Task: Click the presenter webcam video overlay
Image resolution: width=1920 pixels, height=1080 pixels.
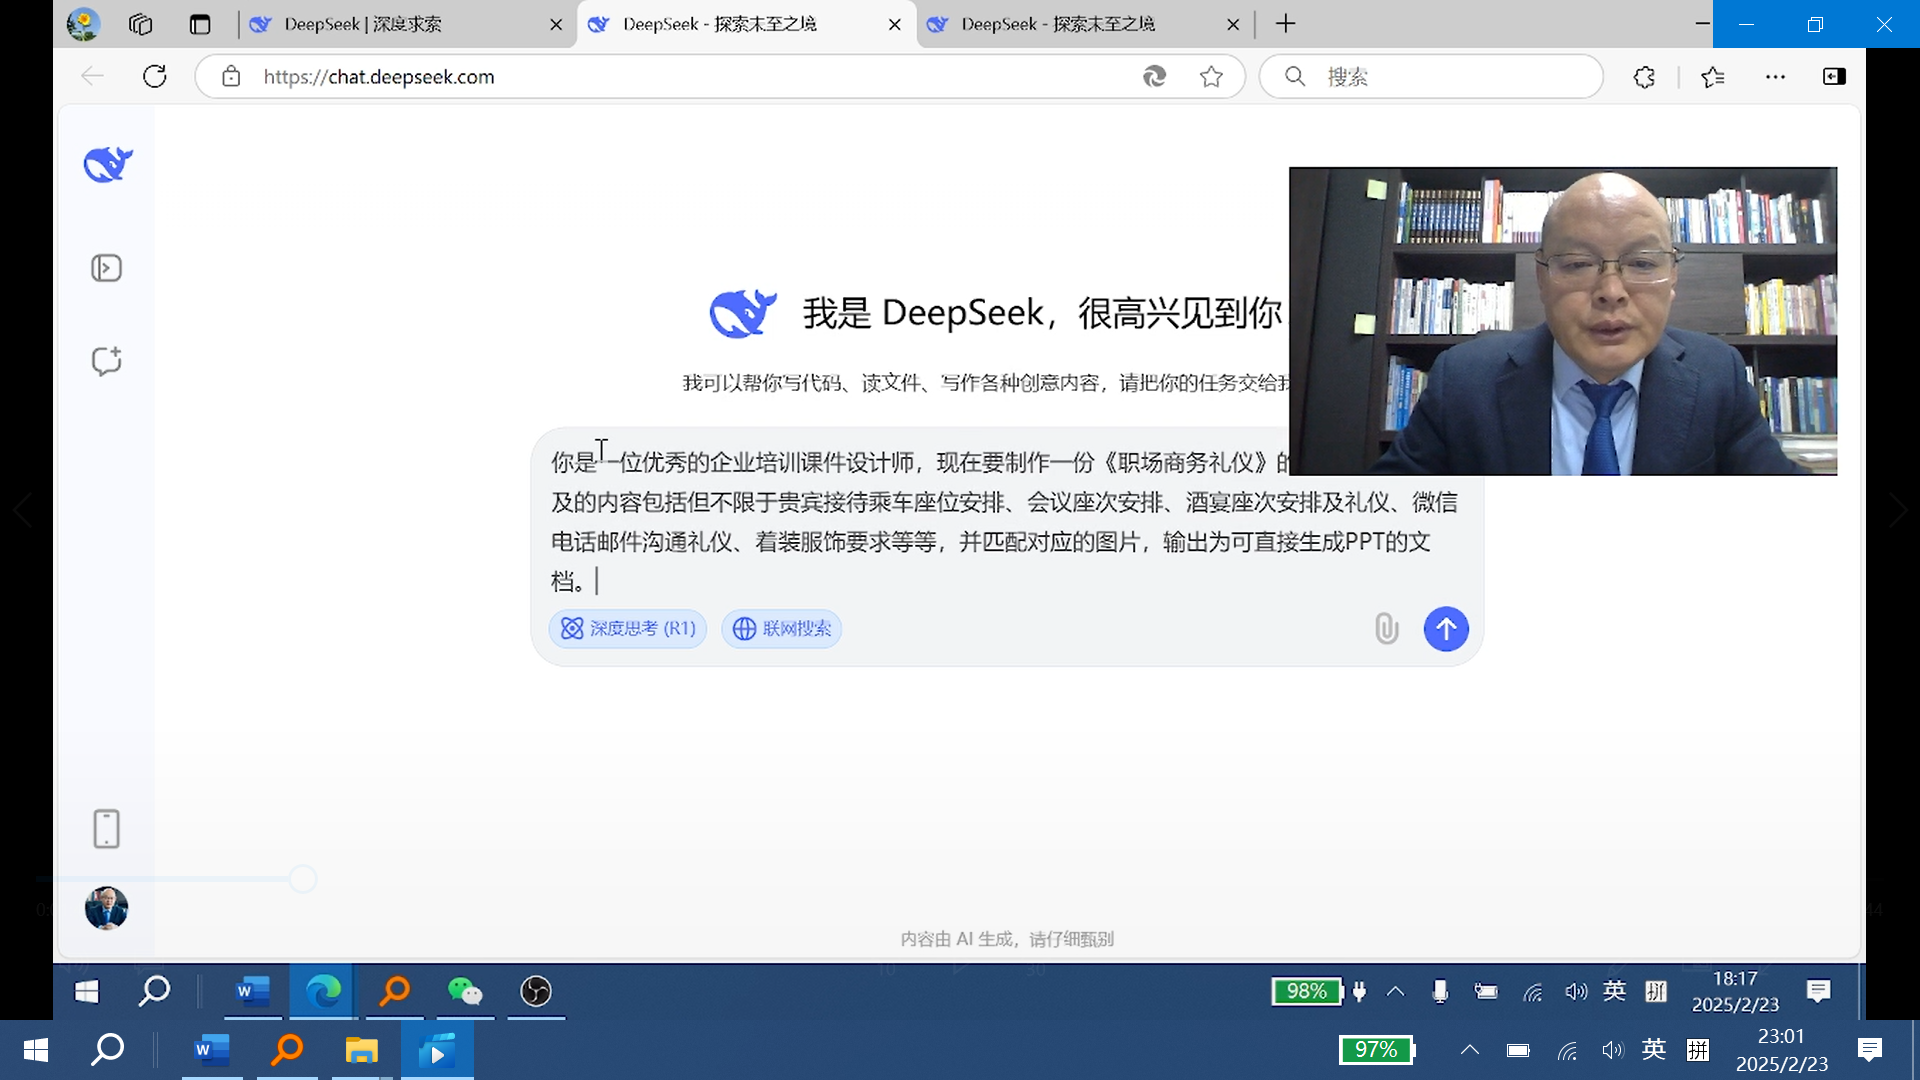Action: coord(1563,321)
